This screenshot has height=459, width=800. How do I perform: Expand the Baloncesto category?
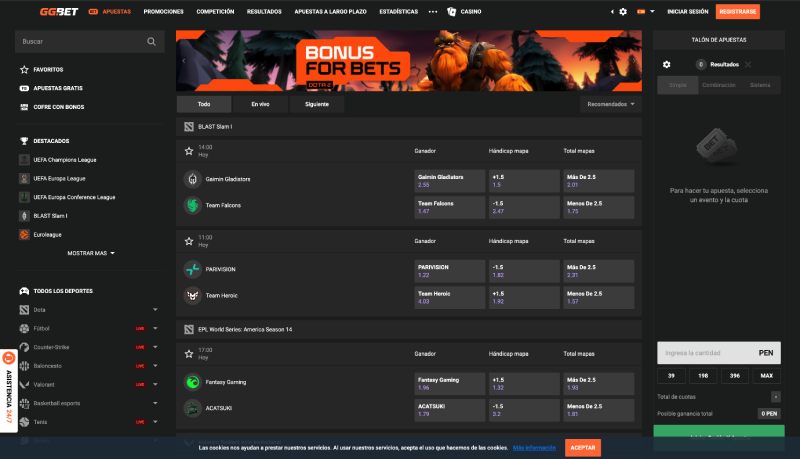tap(155, 366)
